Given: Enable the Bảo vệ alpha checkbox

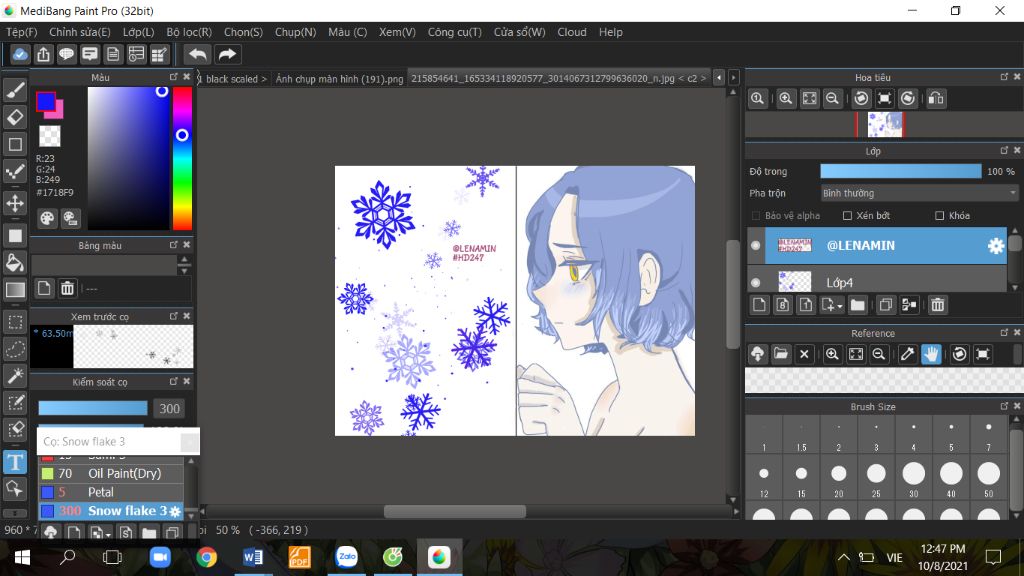Looking at the screenshot, I should (x=756, y=216).
